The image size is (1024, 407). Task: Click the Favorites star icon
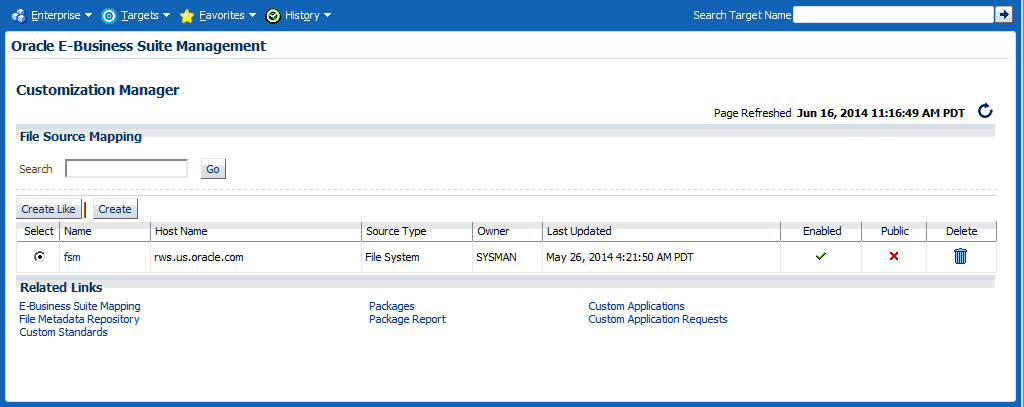187,15
